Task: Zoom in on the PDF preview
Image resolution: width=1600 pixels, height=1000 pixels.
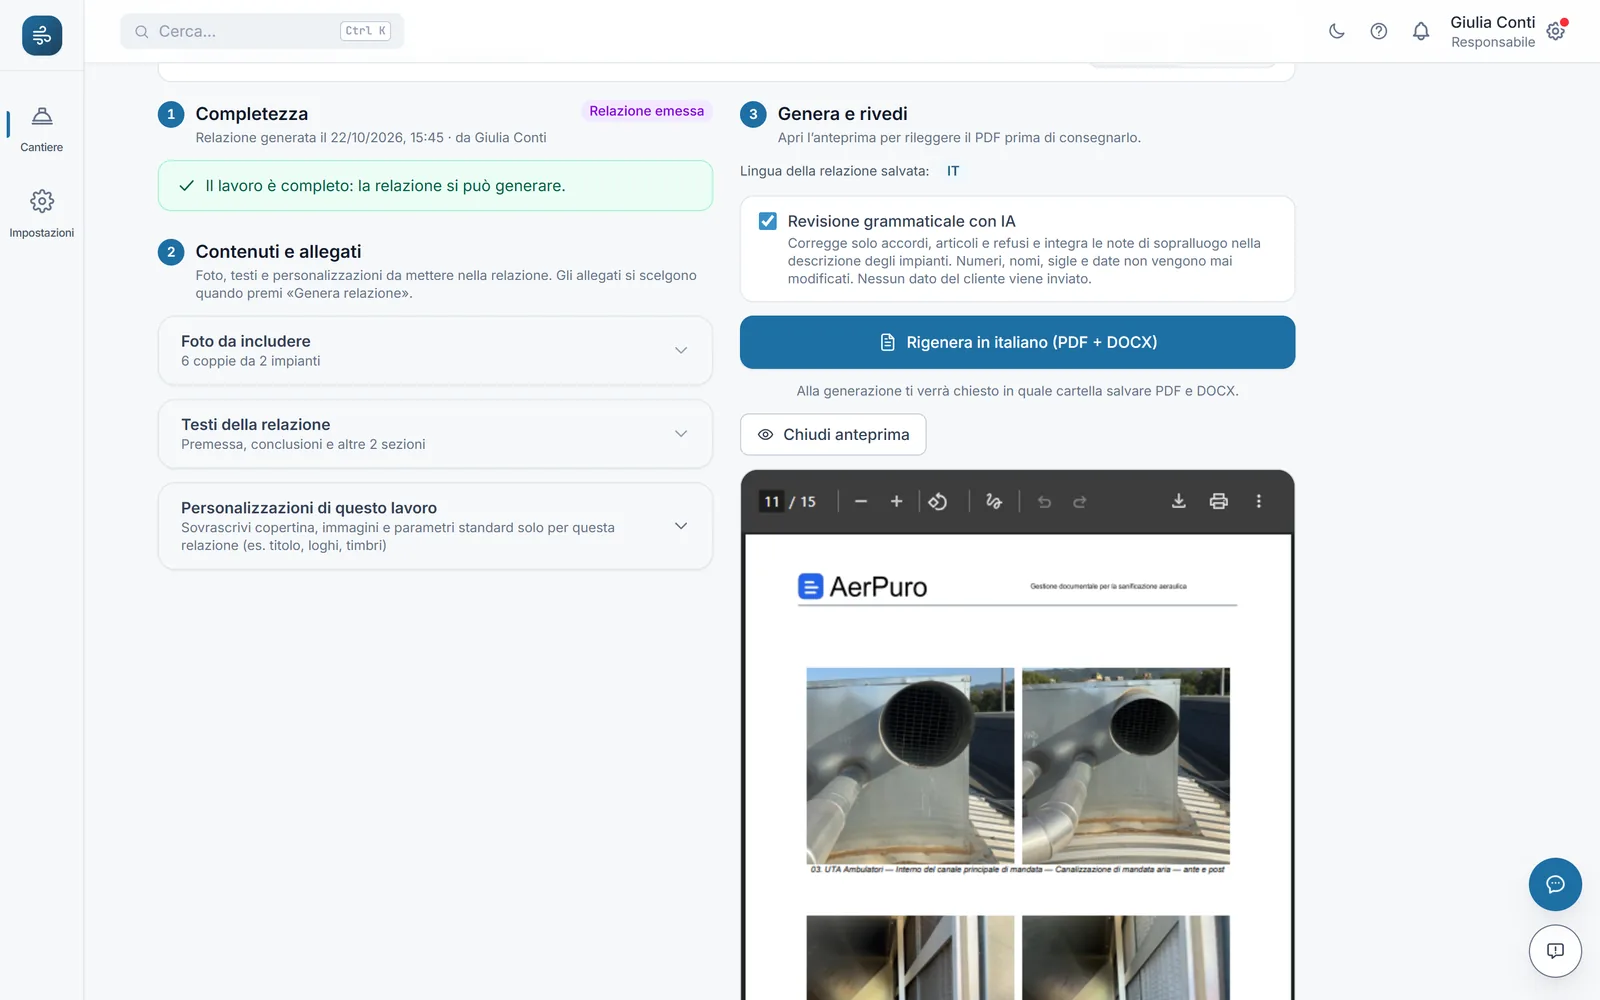Action: tap(897, 501)
